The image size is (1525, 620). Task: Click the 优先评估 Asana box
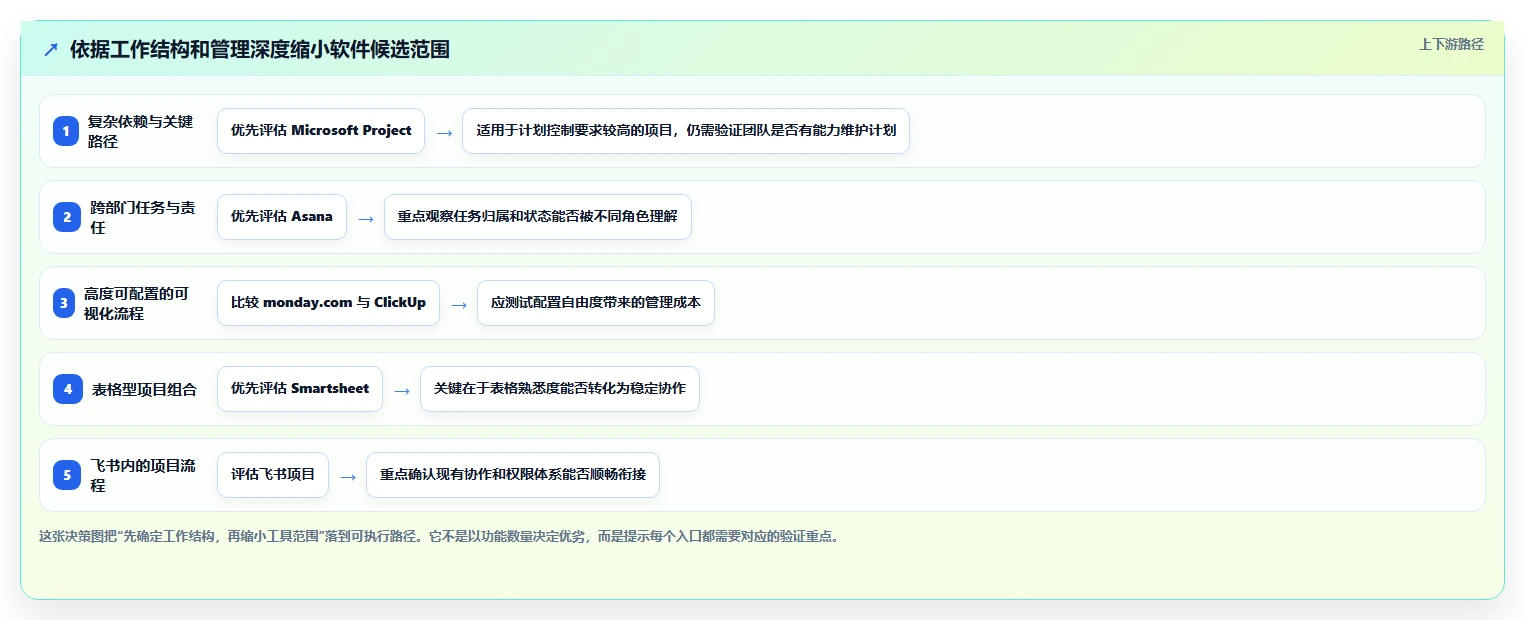tap(282, 217)
